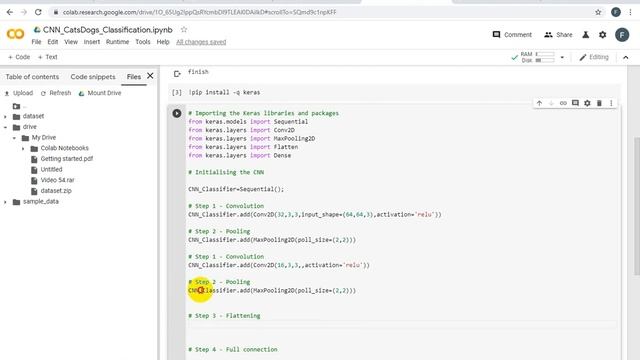Click Upload in the Files panel

[19, 93]
